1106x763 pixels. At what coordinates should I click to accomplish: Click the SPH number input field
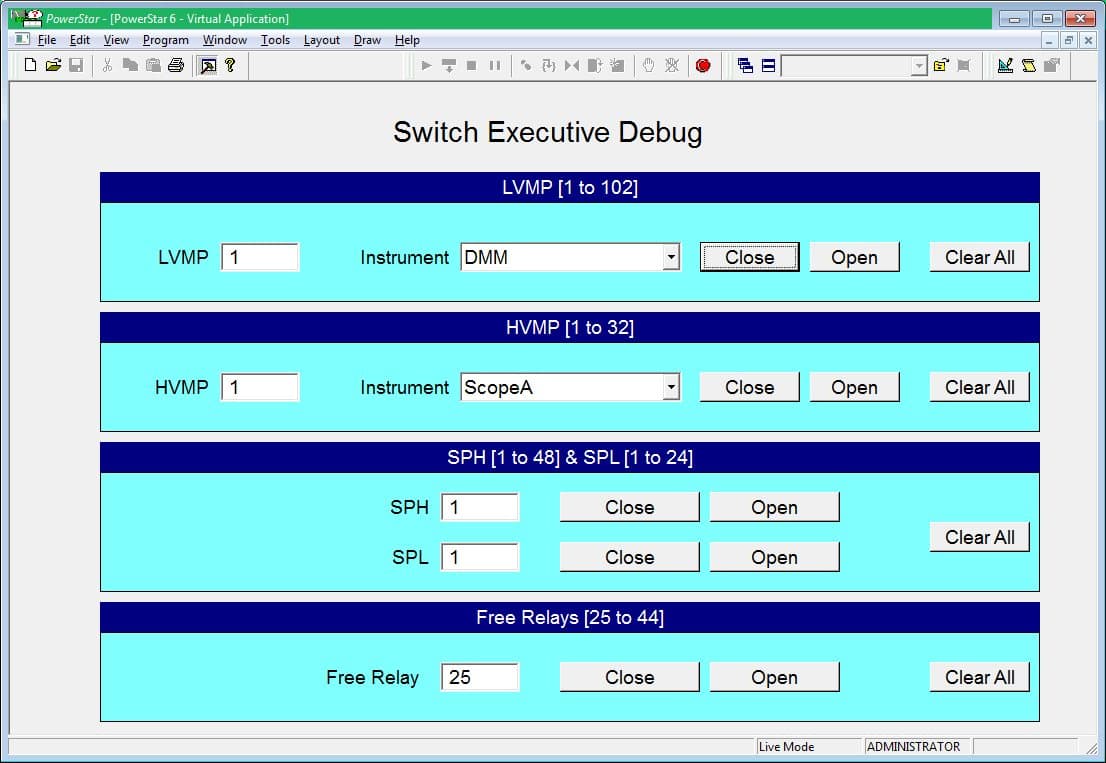point(480,507)
